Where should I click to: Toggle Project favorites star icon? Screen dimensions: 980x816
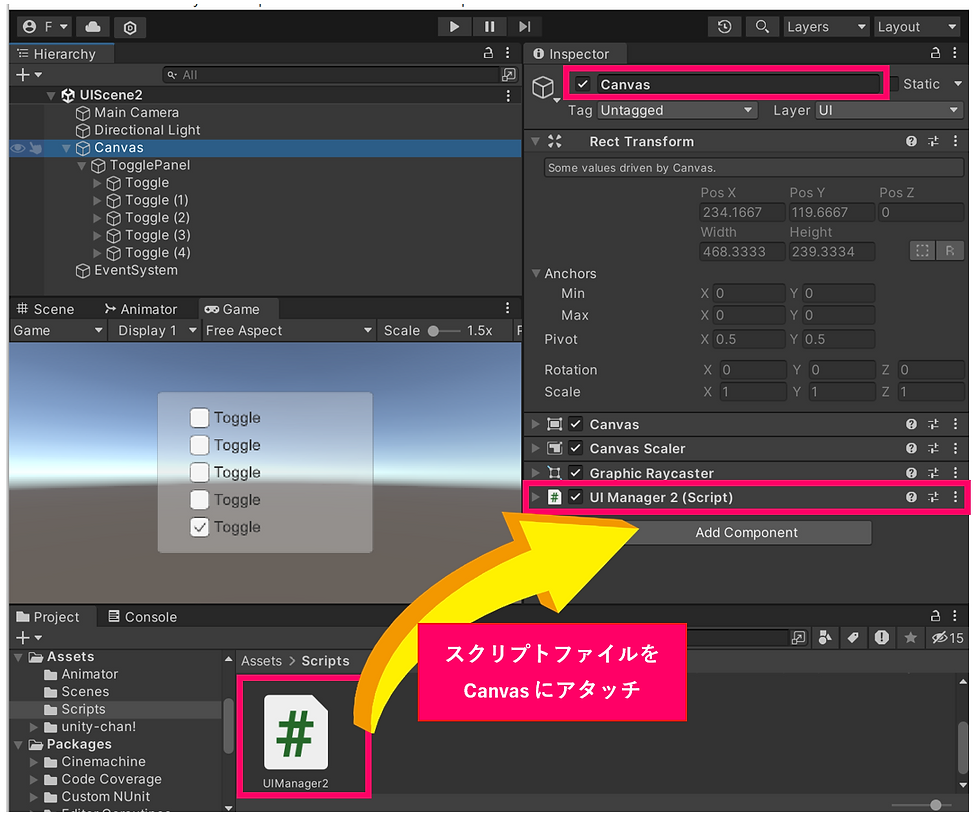911,638
